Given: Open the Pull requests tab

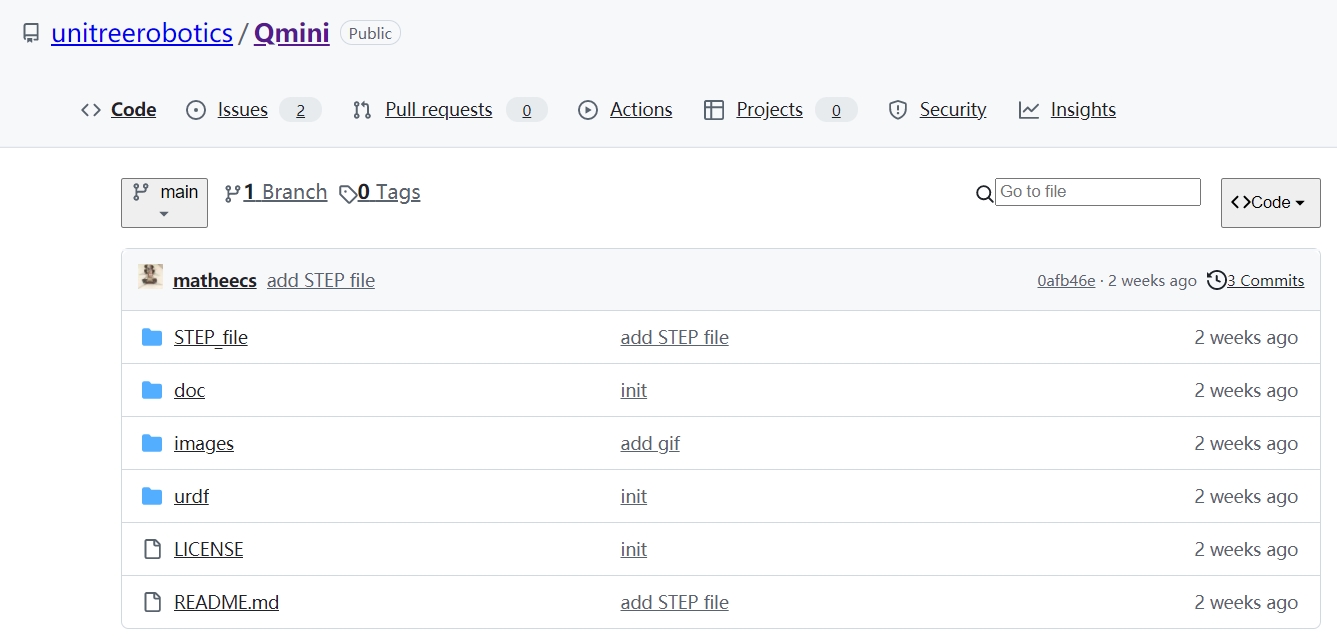Looking at the screenshot, I should tap(438, 110).
